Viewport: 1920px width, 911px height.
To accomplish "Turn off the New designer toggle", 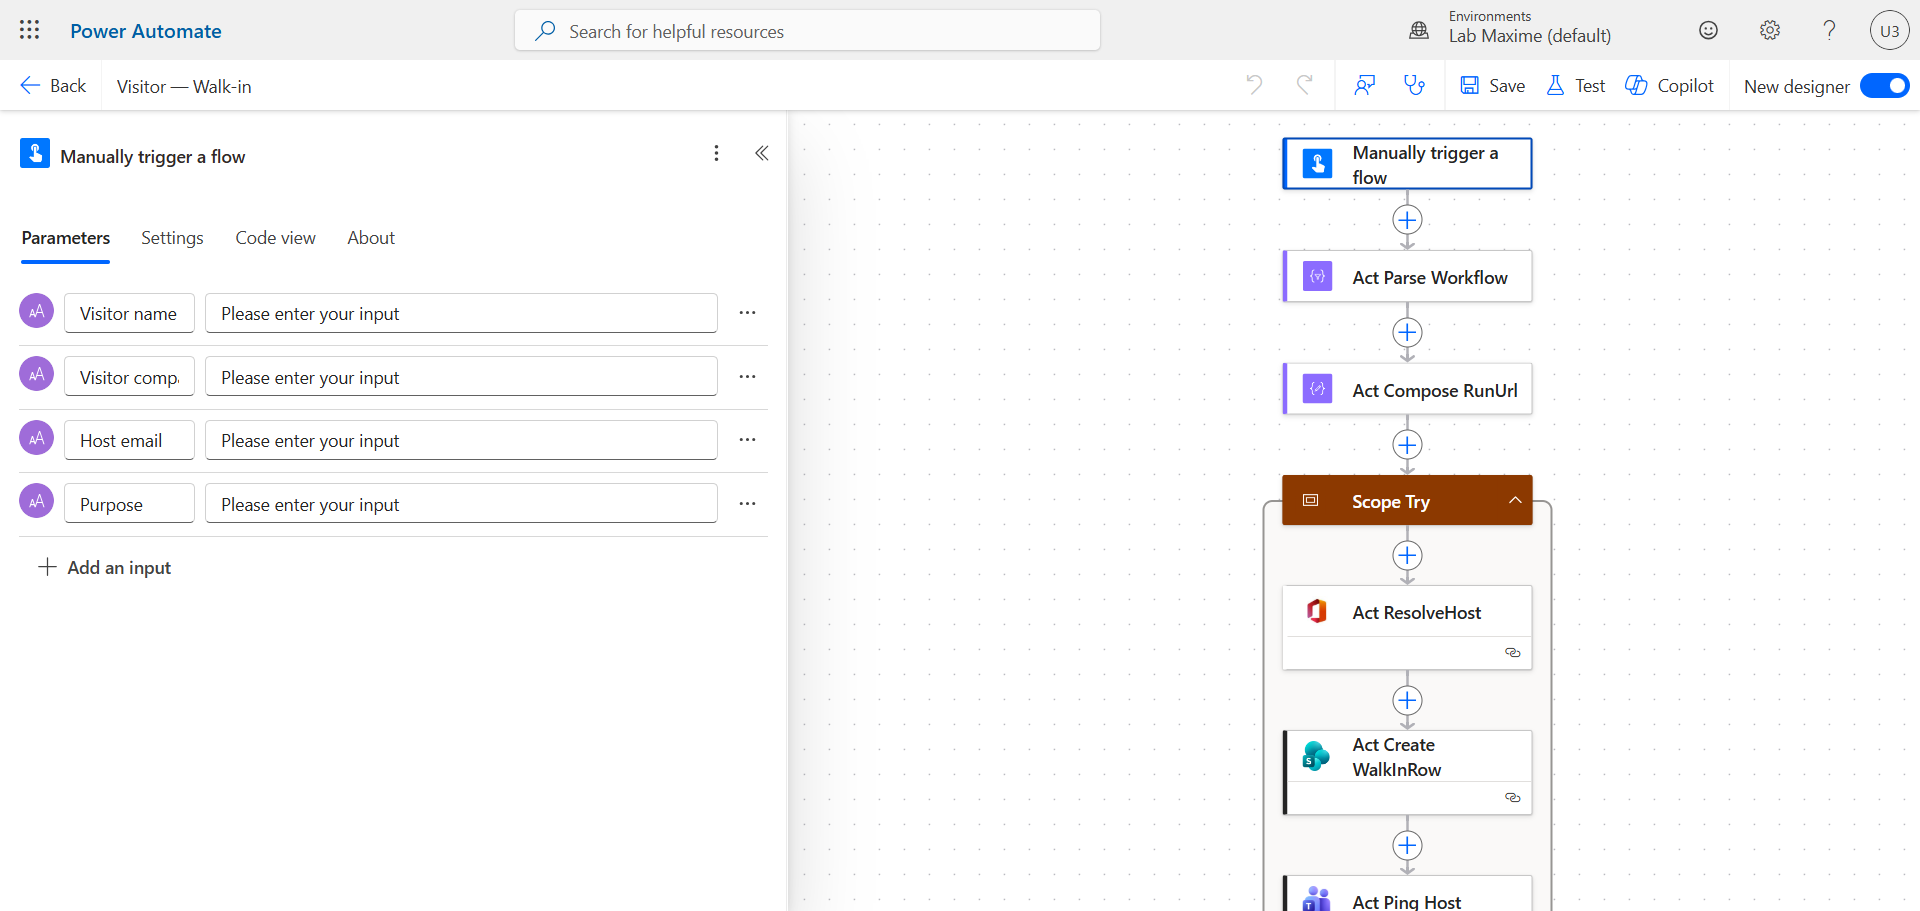I will coord(1885,86).
